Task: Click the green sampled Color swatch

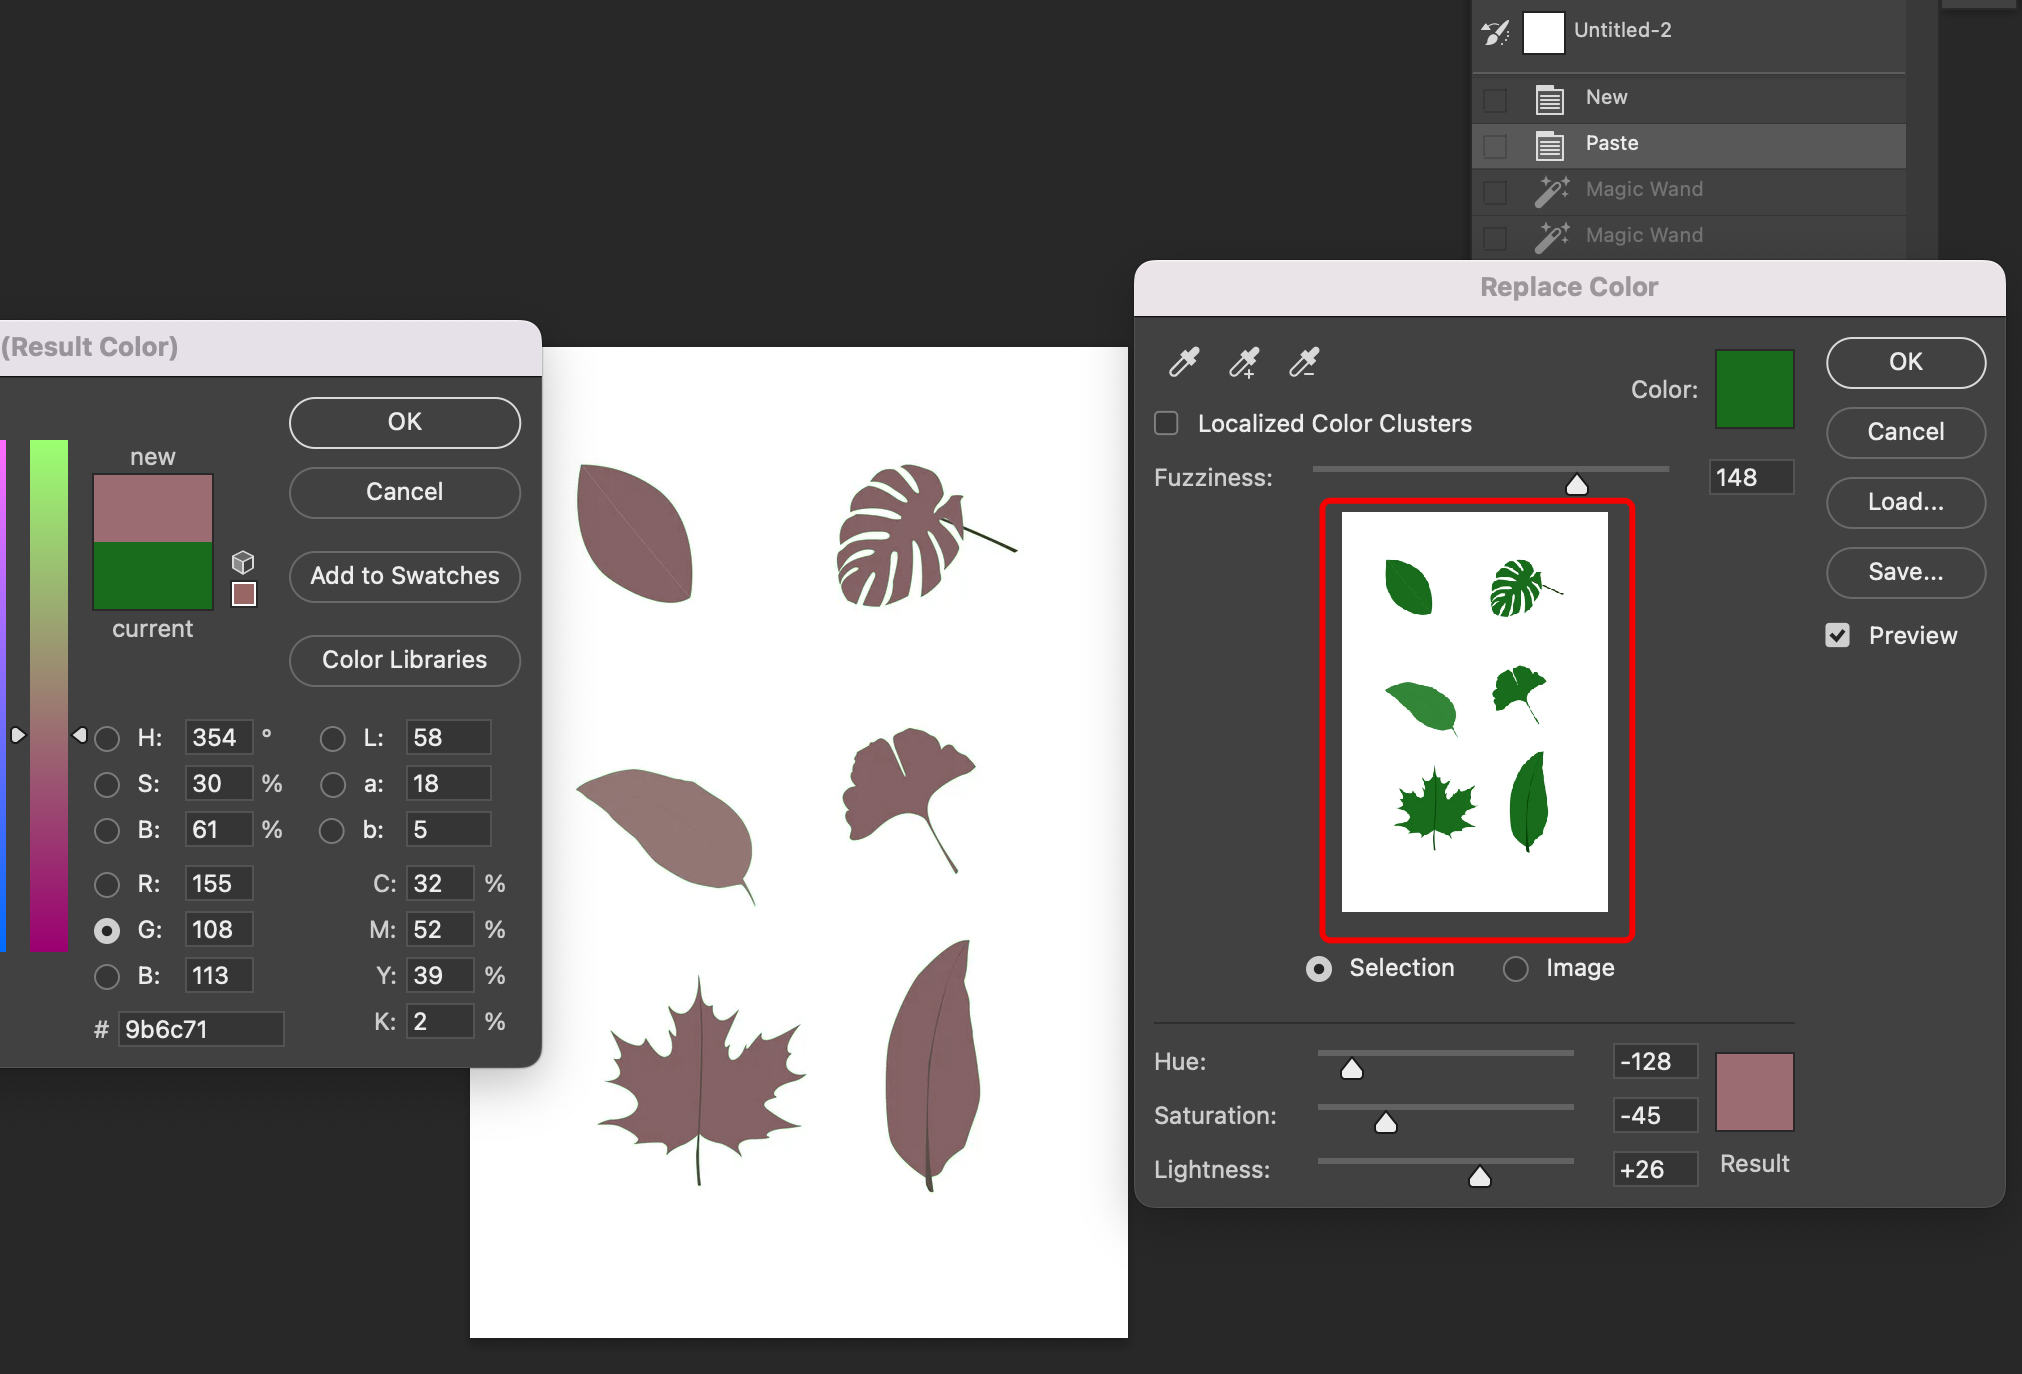Action: click(x=1754, y=389)
